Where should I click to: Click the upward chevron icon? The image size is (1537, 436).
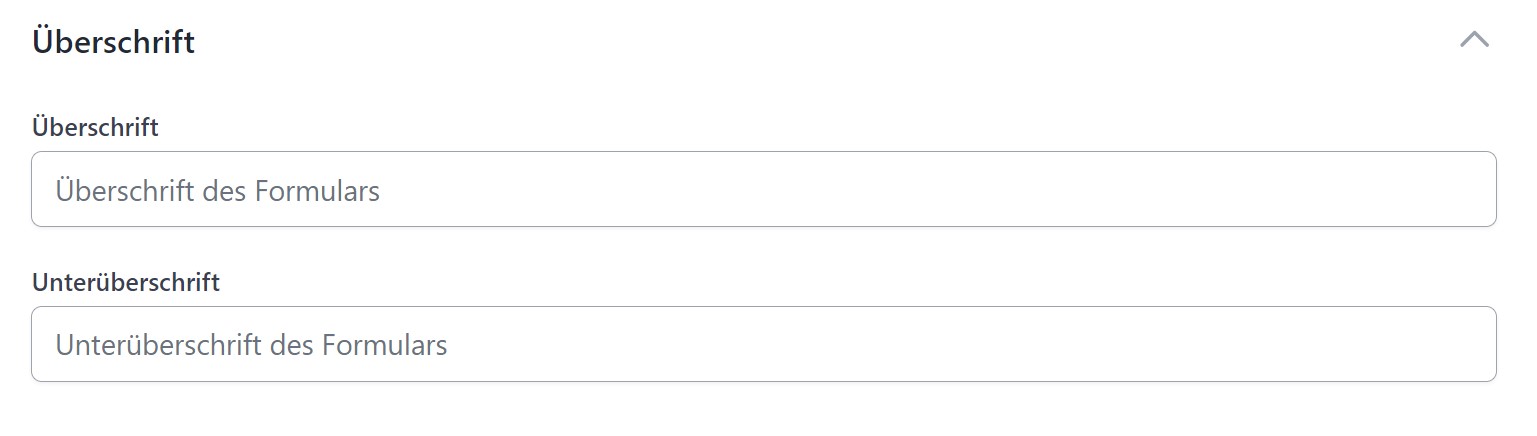(x=1474, y=40)
